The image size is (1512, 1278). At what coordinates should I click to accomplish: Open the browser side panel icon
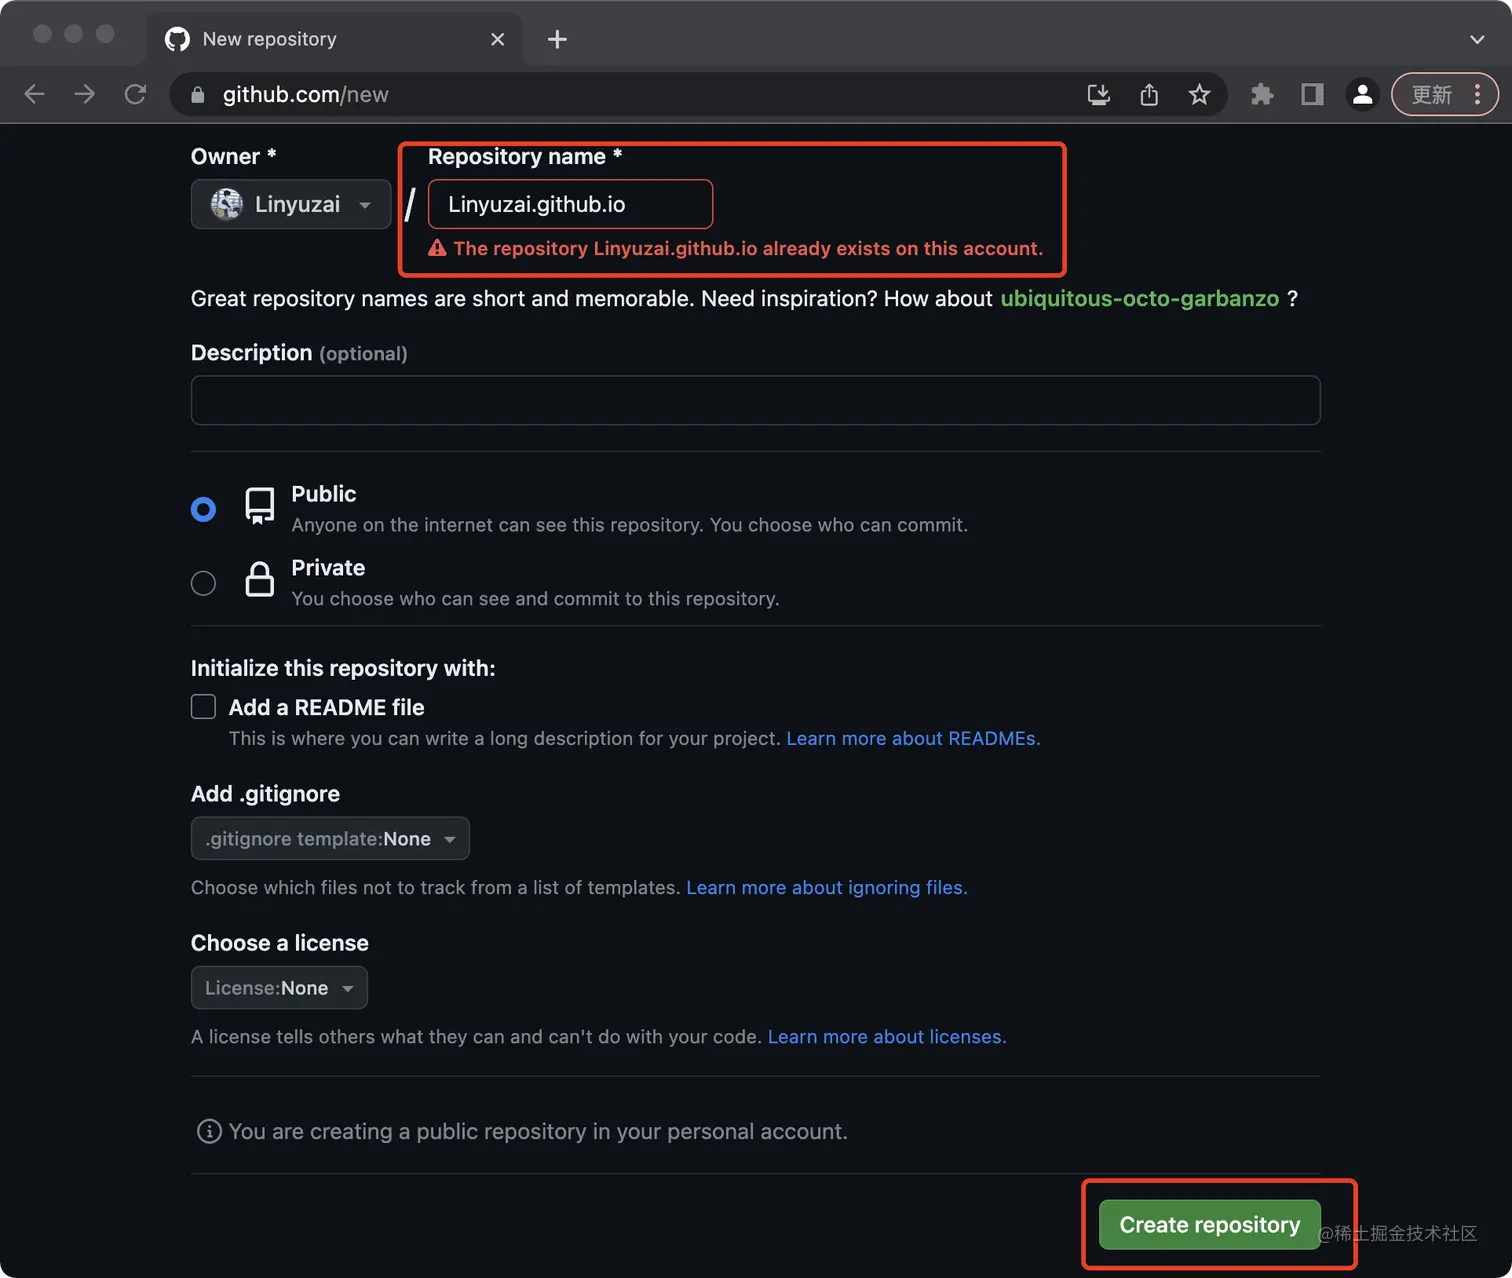coord(1312,95)
